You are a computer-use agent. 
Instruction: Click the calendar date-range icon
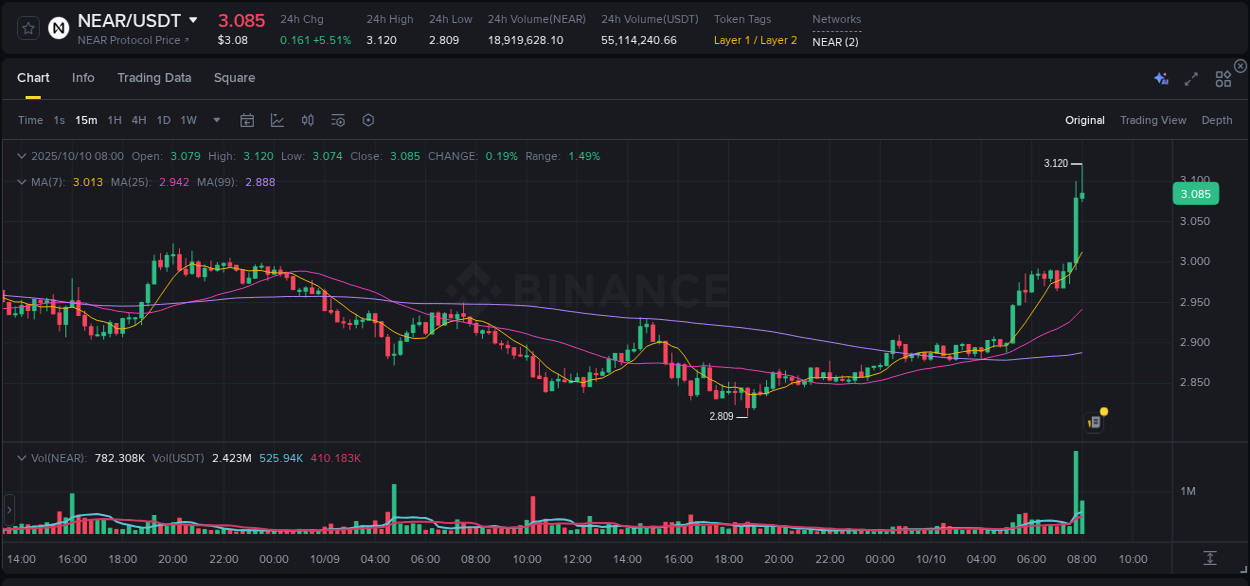click(x=247, y=119)
